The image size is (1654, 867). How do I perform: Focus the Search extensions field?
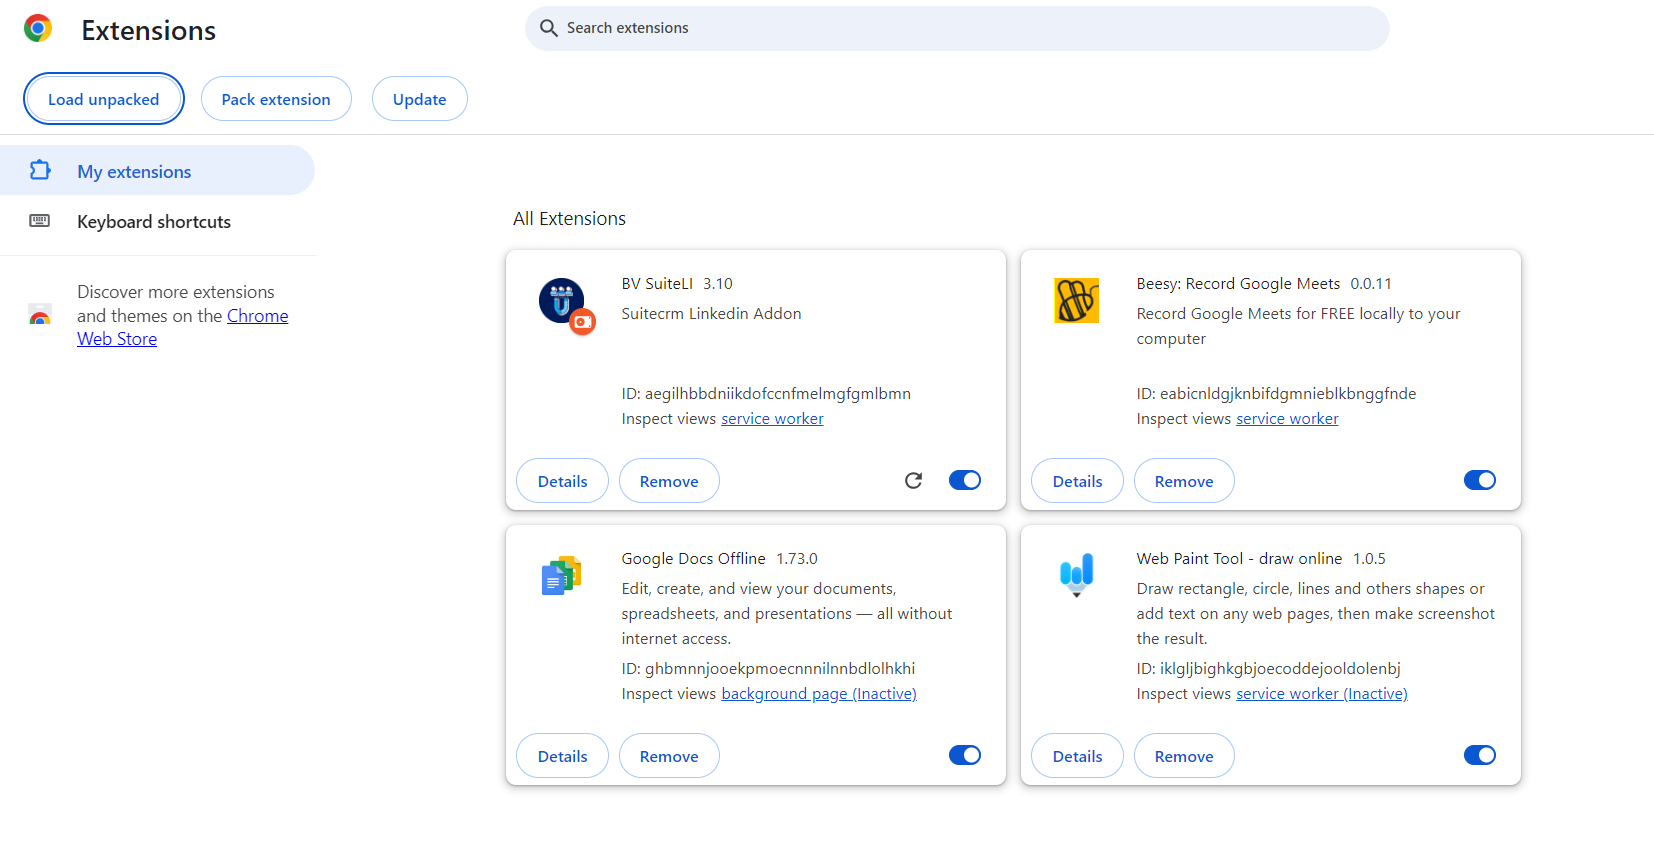(957, 28)
